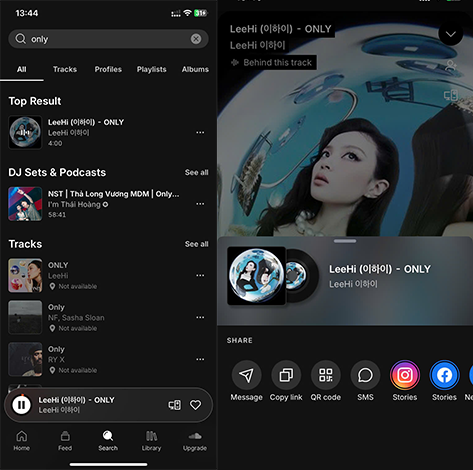Open top result LeeHi ONLY thumbnail
Screen dimensions: 473x470
point(25,132)
